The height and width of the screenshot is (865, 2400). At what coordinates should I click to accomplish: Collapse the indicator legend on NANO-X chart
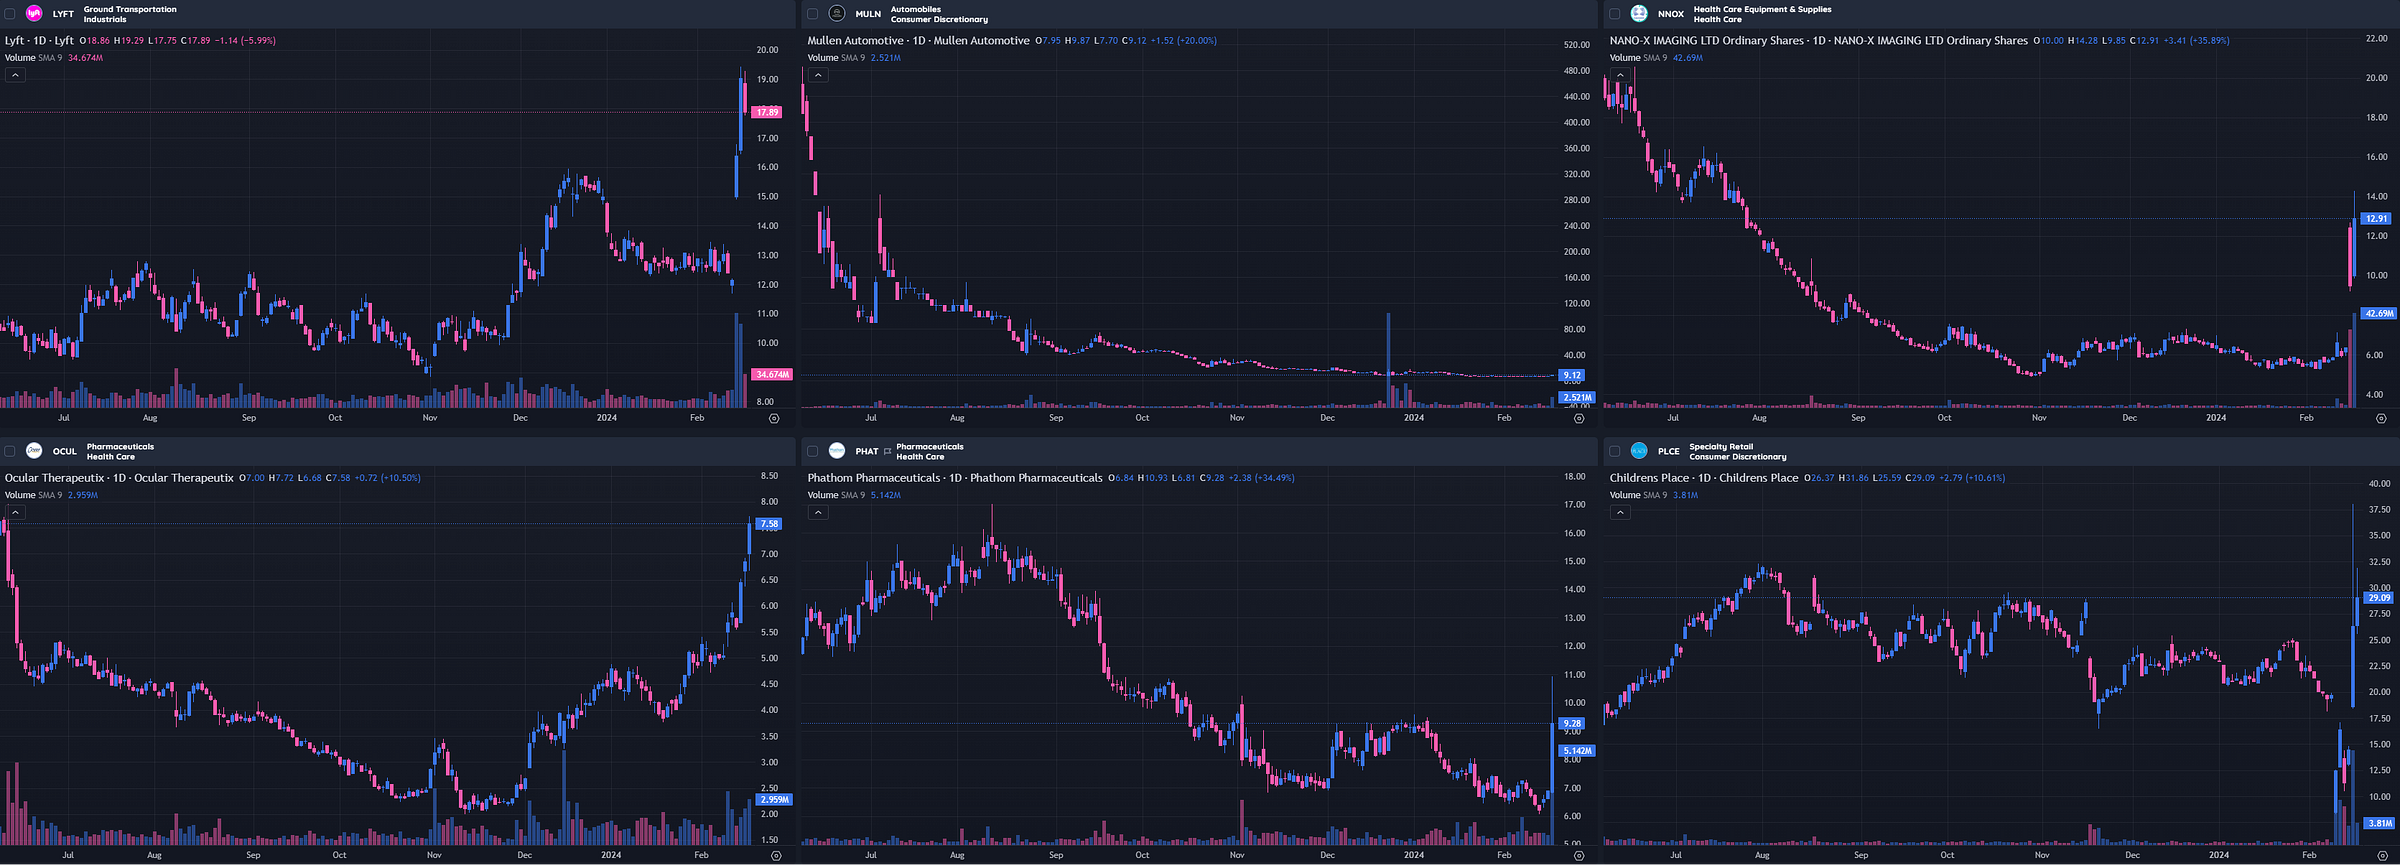(1620, 75)
